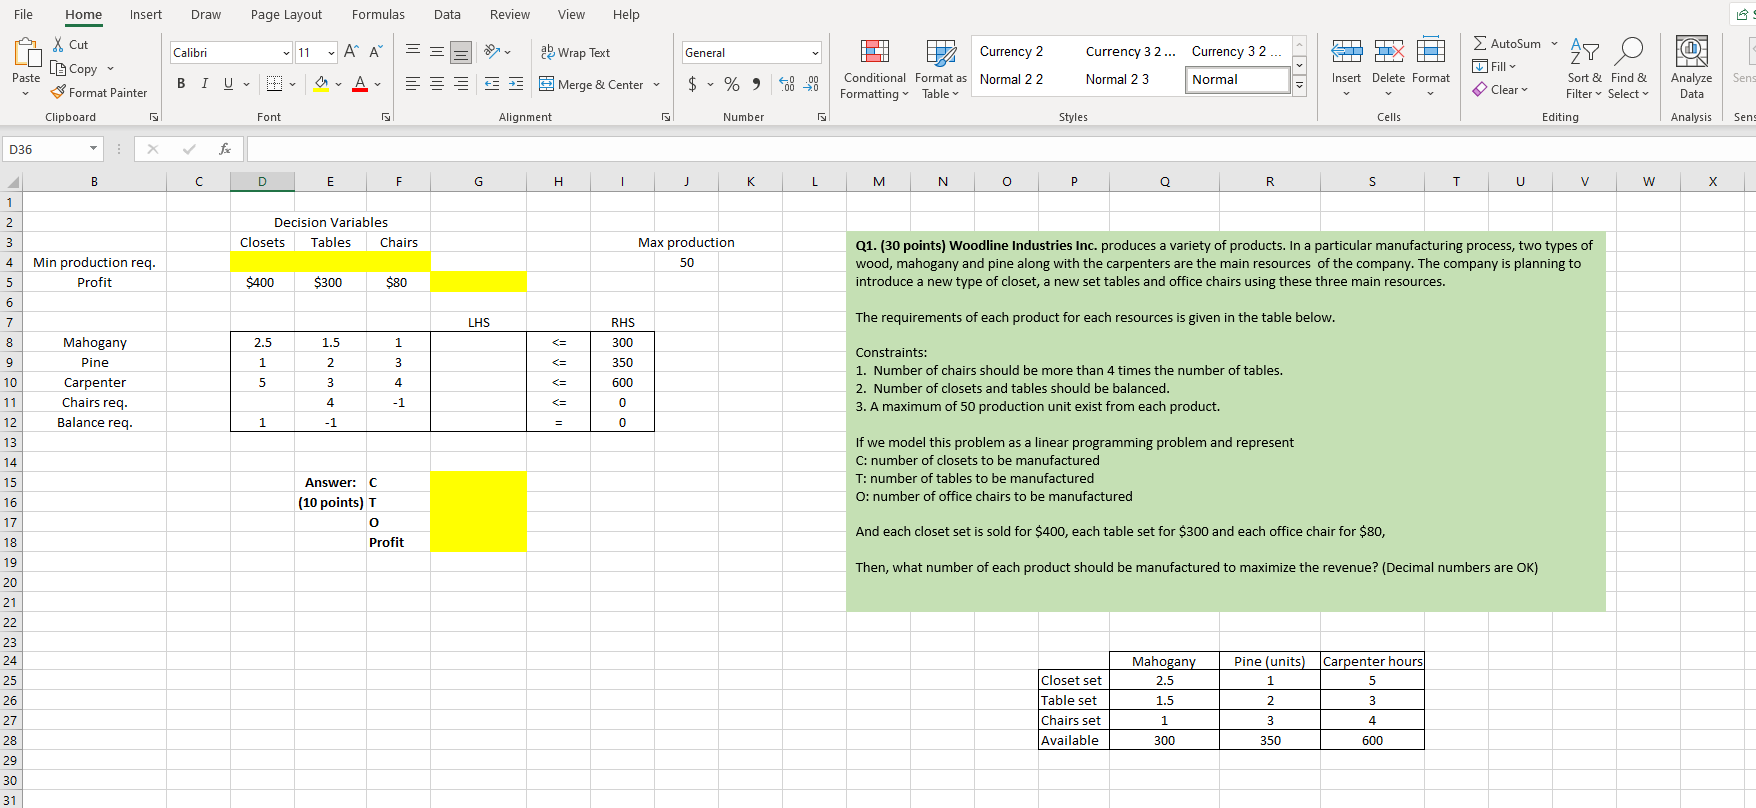Toggle Center horizontal alignment

437,84
